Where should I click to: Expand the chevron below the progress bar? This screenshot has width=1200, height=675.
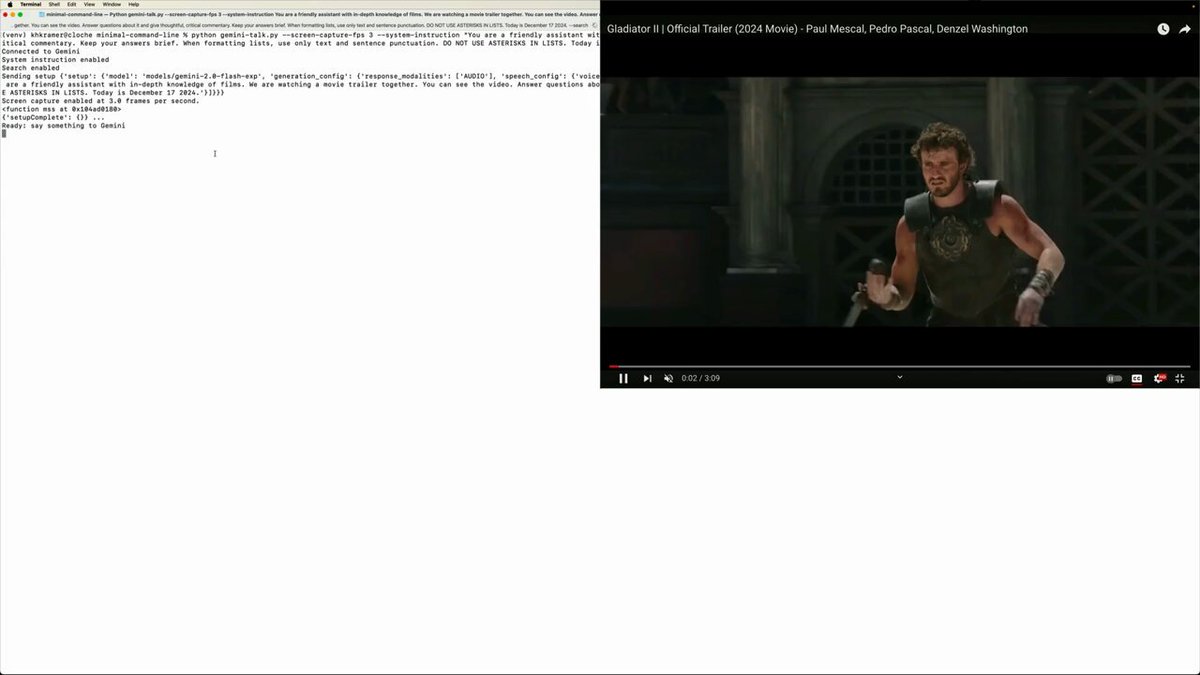pos(900,377)
